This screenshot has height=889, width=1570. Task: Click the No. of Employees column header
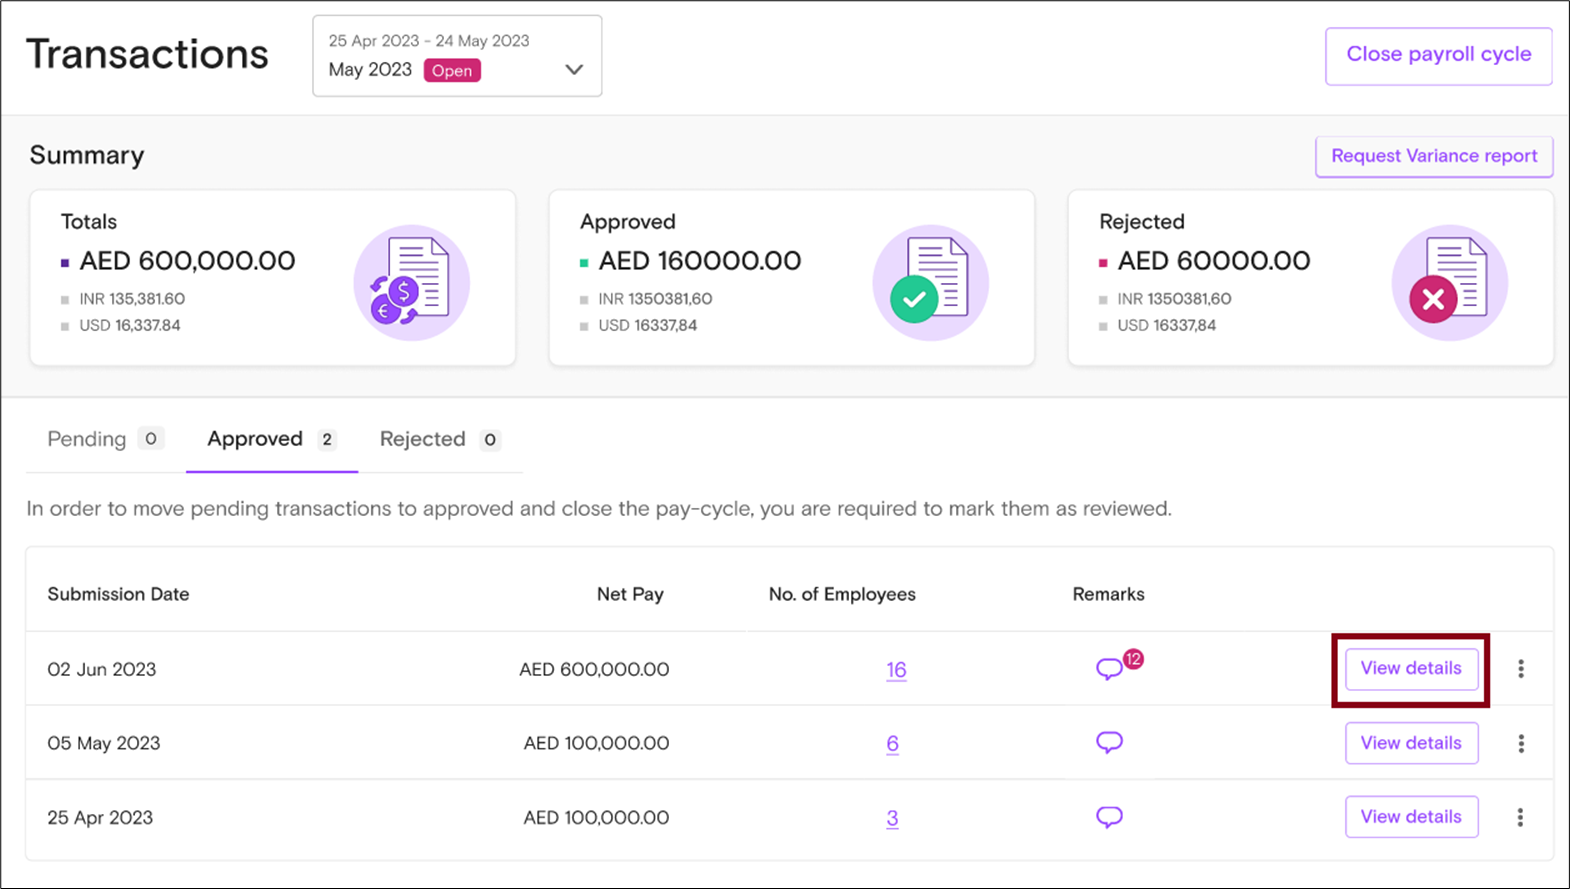[842, 594]
